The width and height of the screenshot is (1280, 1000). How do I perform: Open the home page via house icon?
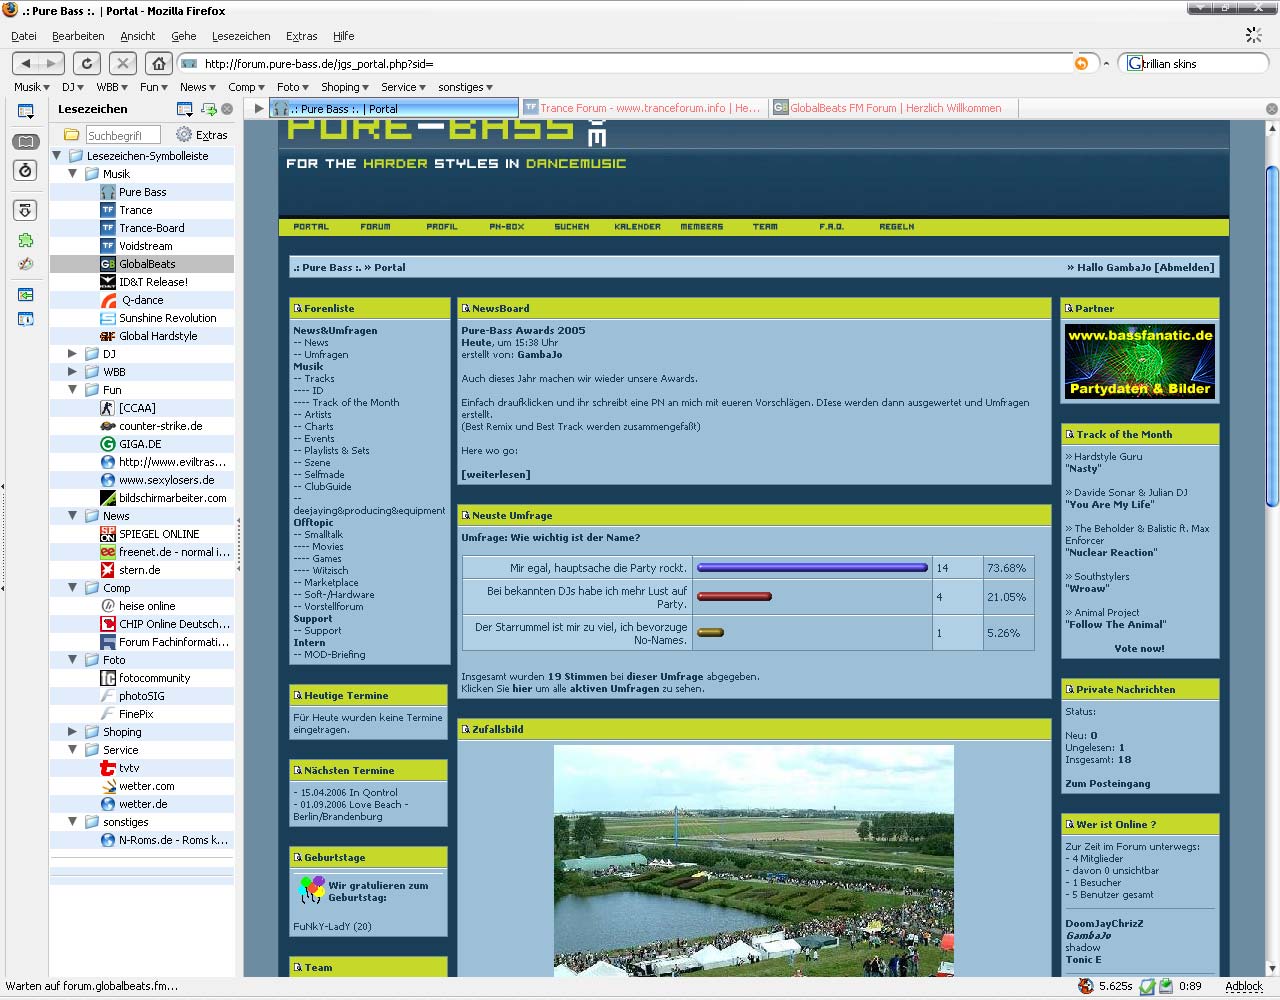pyautogui.click(x=158, y=63)
